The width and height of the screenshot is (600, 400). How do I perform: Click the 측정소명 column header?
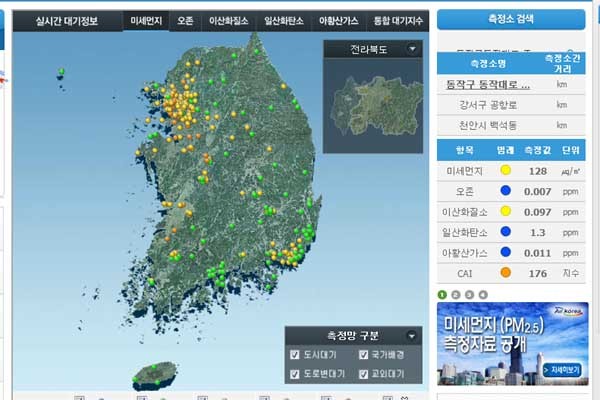[488, 64]
